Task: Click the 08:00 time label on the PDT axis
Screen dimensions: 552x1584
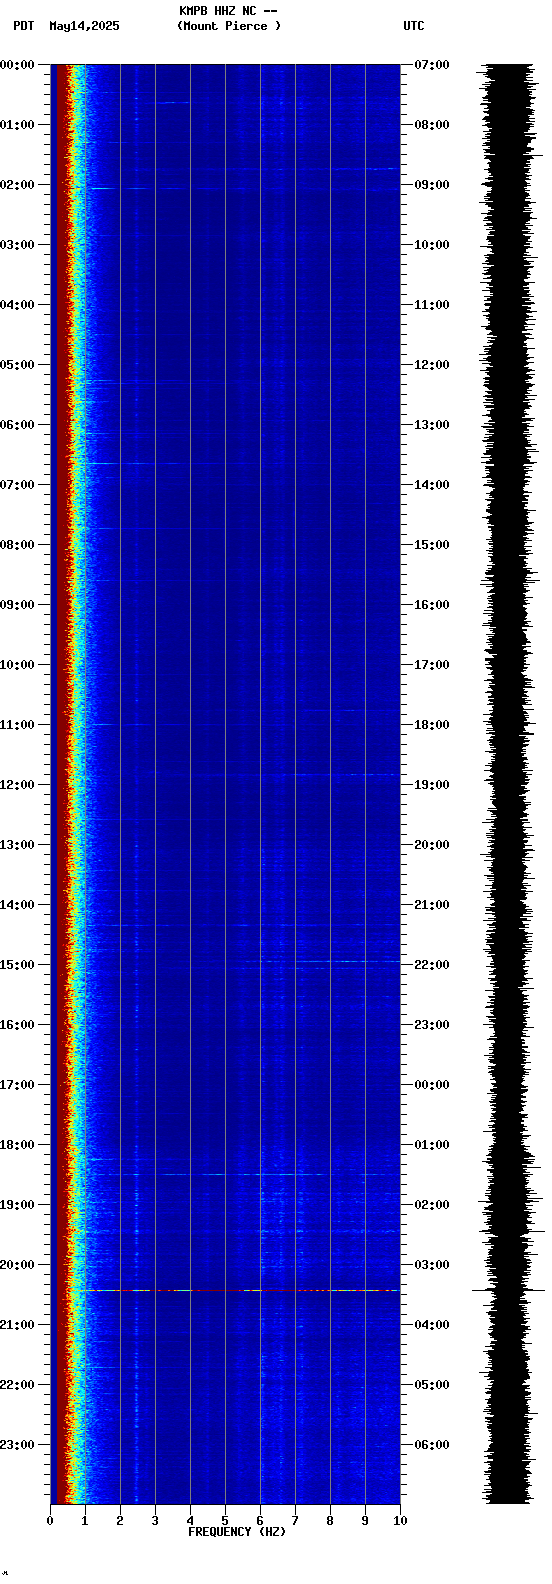Action: [x=17, y=545]
